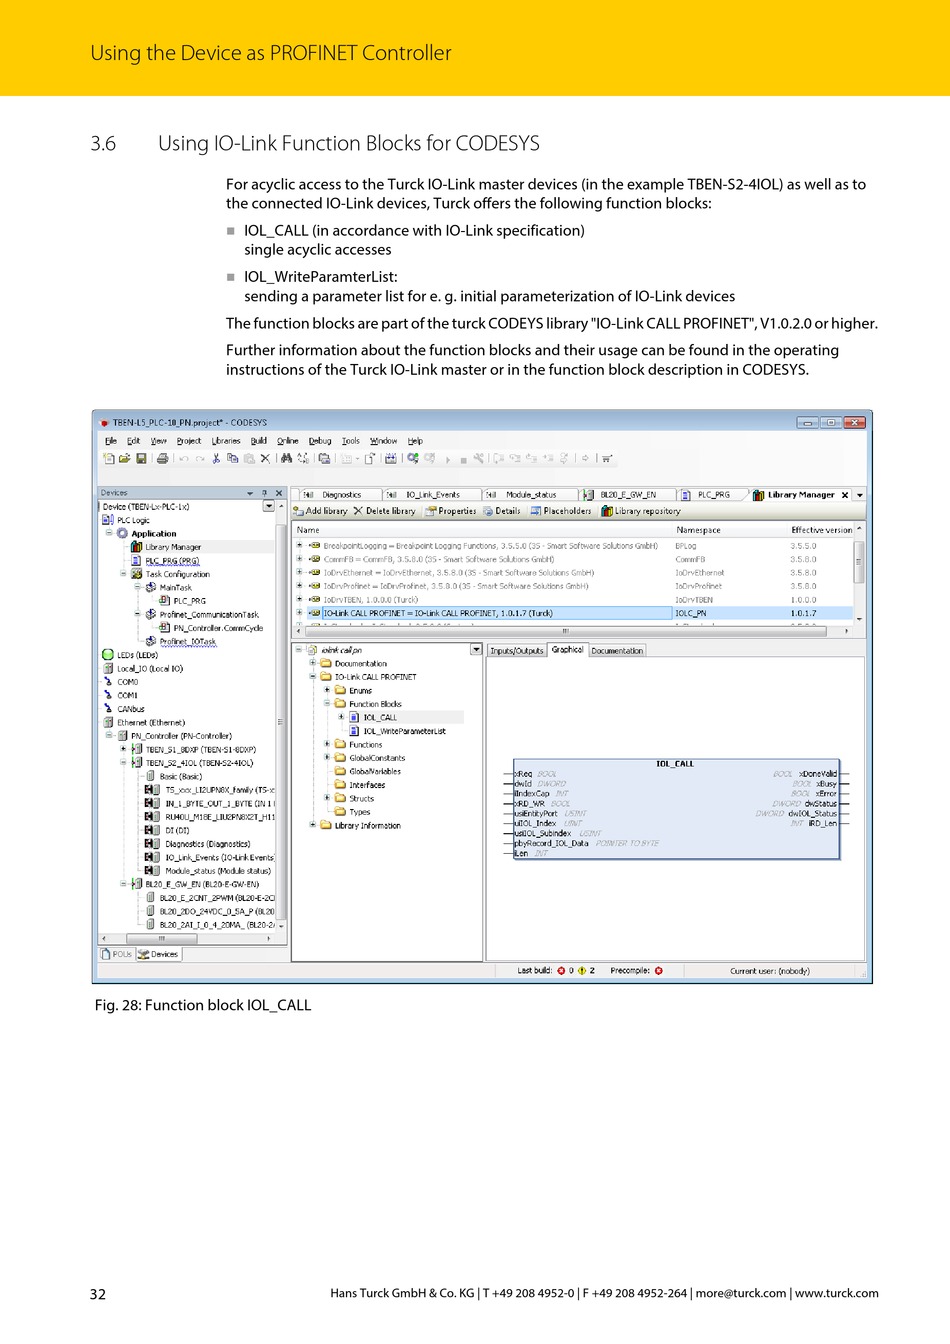
Task: Click the Library Manager icon in device tree
Action: pos(137,547)
